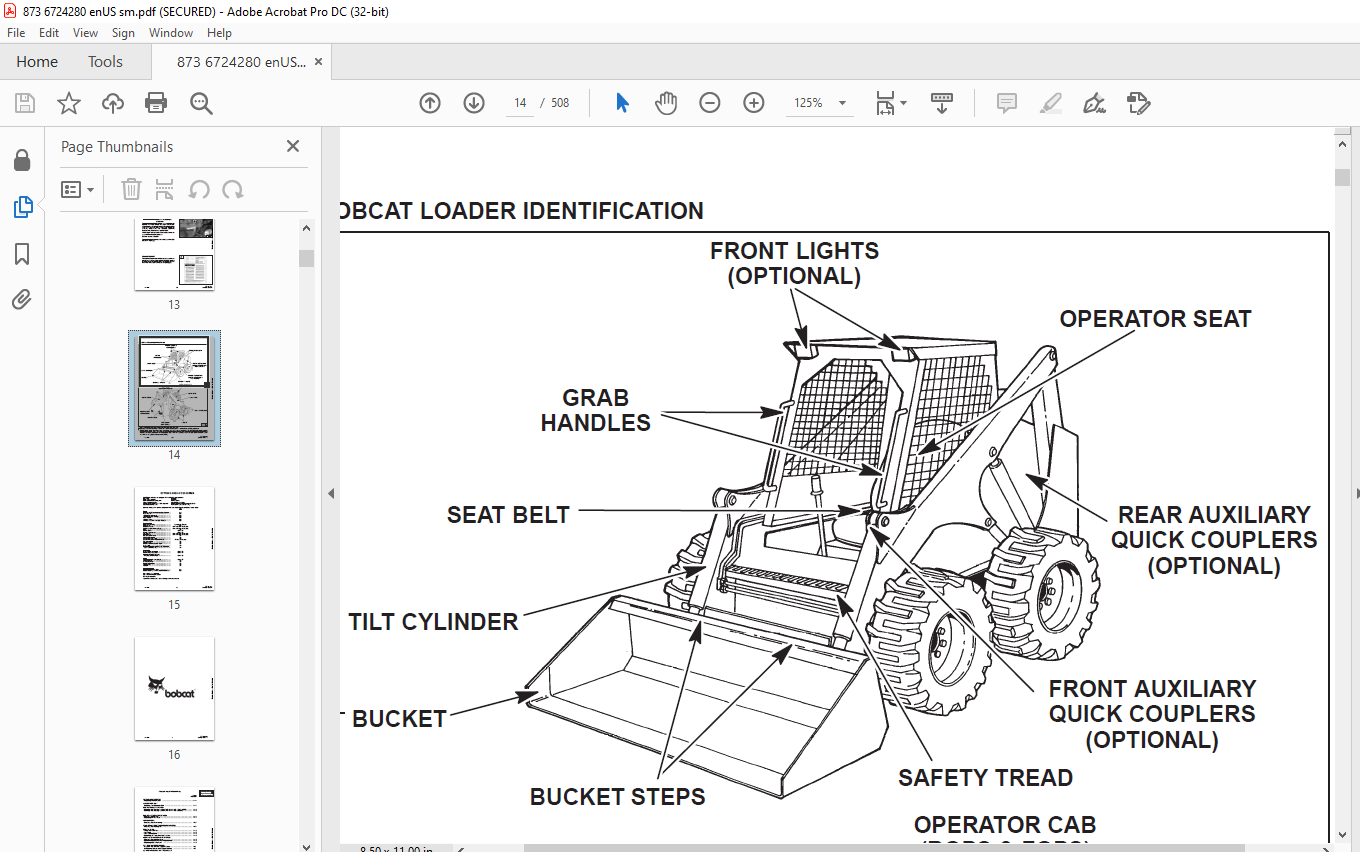
Task: Click the BUCKET STEPS label
Action: (618, 797)
